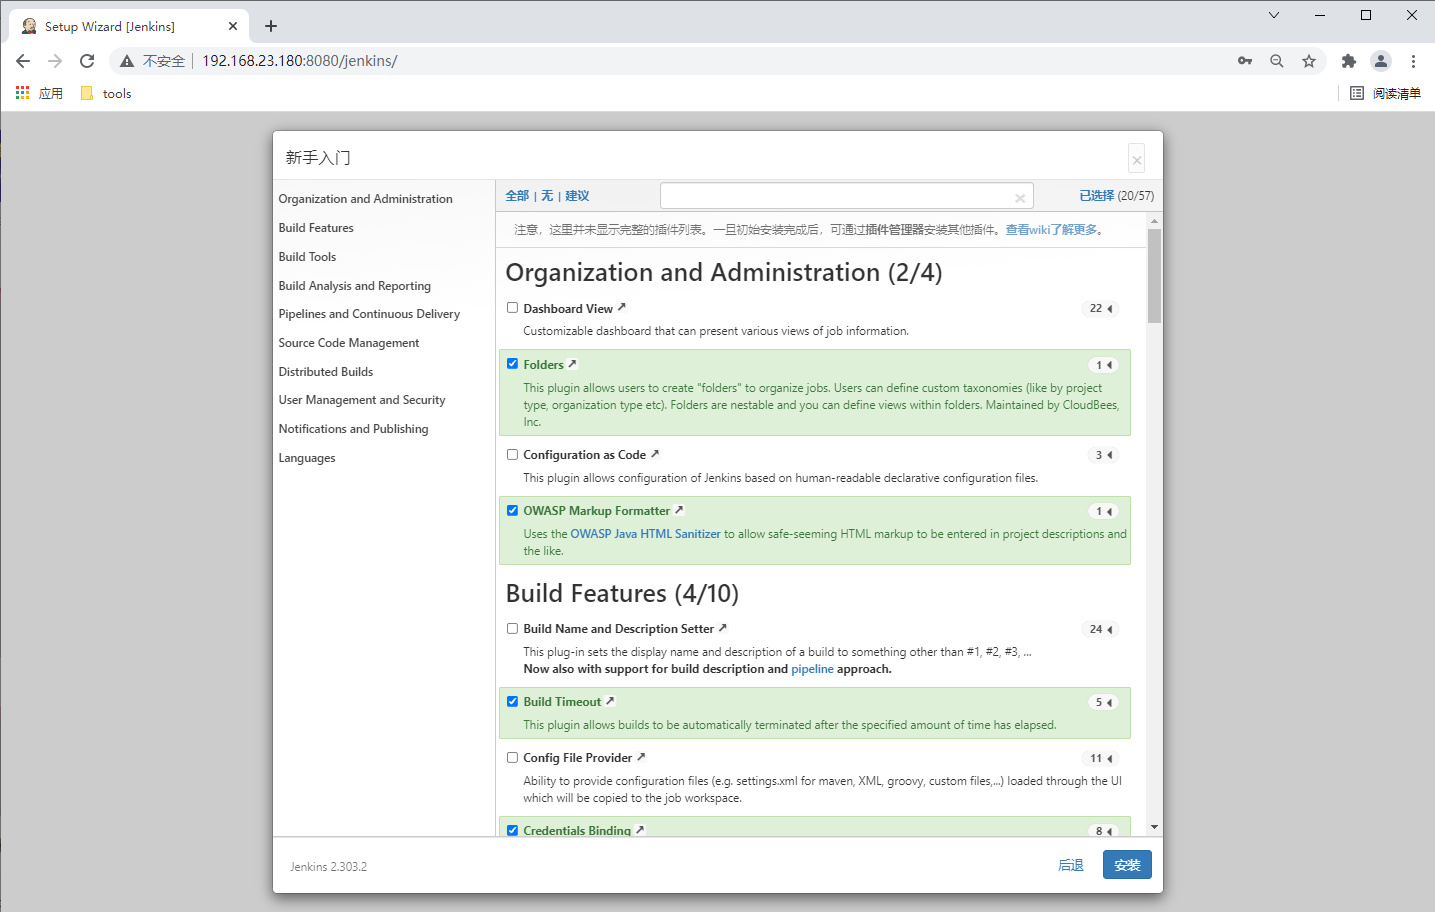Expand Credentials Binding dependencies count 8
The width and height of the screenshot is (1435, 912).
coord(1103,831)
